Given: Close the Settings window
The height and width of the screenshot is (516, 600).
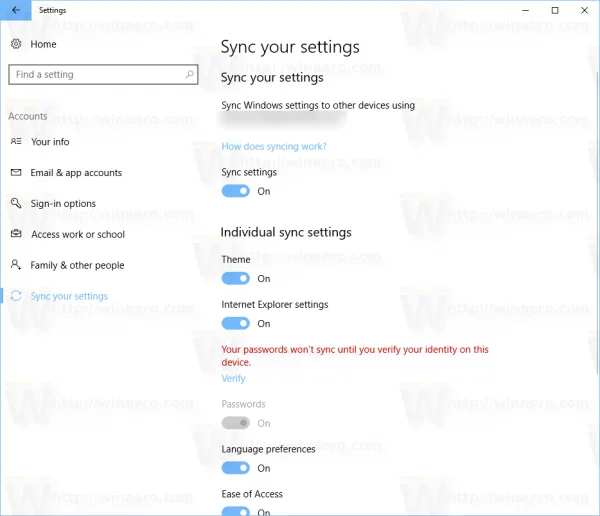Looking at the screenshot, I should click(584, 10).
